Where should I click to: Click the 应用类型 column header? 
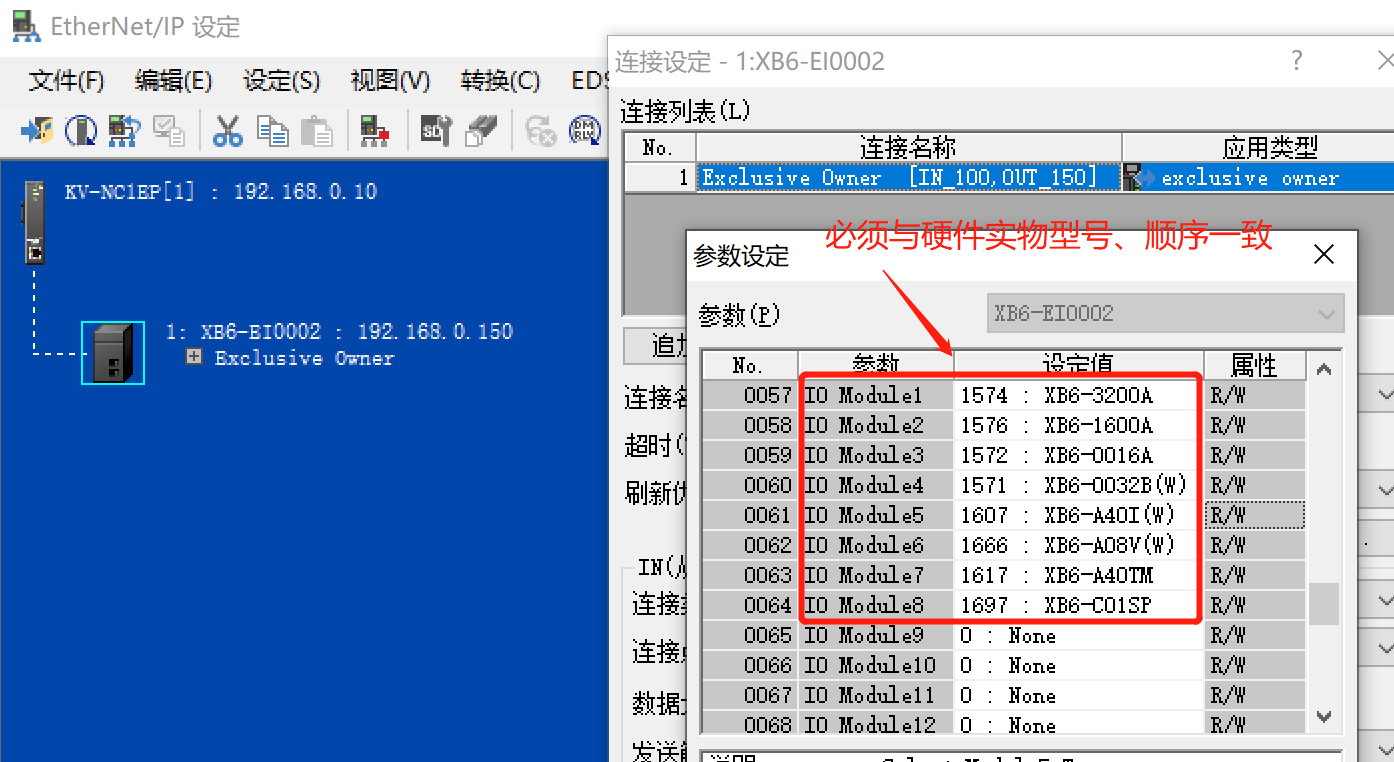1269,148
